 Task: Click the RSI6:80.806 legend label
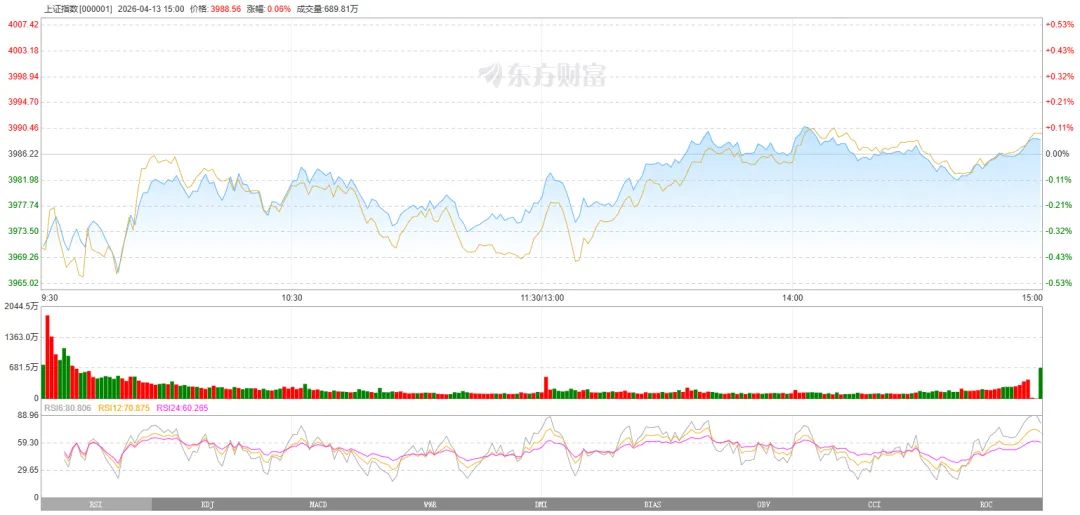[68, 408]
